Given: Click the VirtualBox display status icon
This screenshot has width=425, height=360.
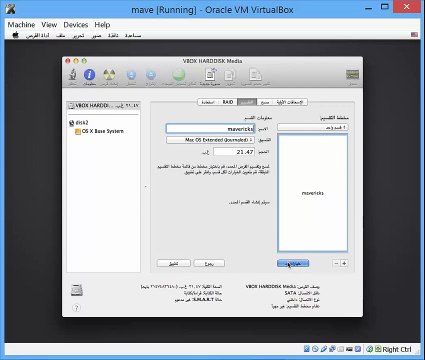Looking at the screenshot, I should (349, 349).
